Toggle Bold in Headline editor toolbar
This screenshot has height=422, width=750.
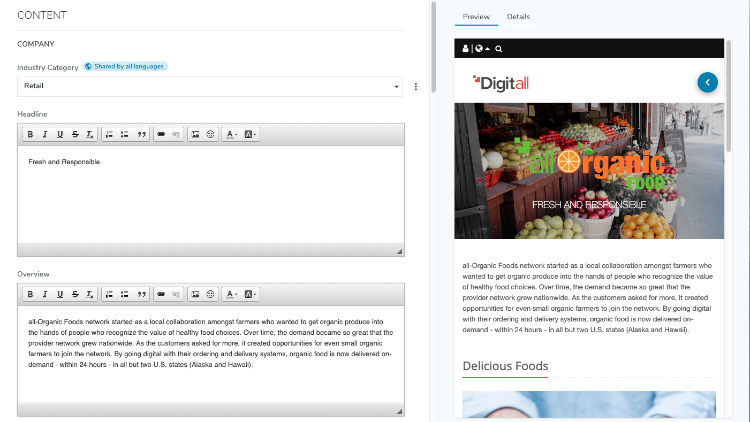tap(30, 134)
